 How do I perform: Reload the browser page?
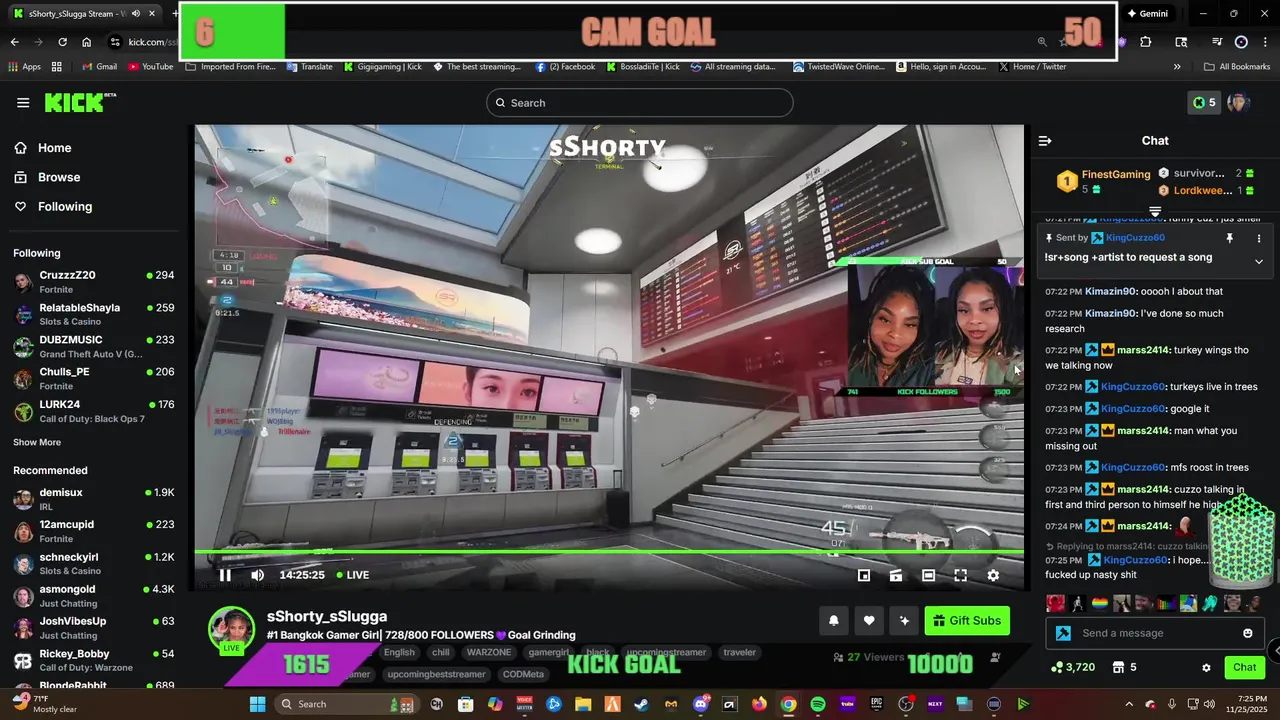[x=62, y=42]
